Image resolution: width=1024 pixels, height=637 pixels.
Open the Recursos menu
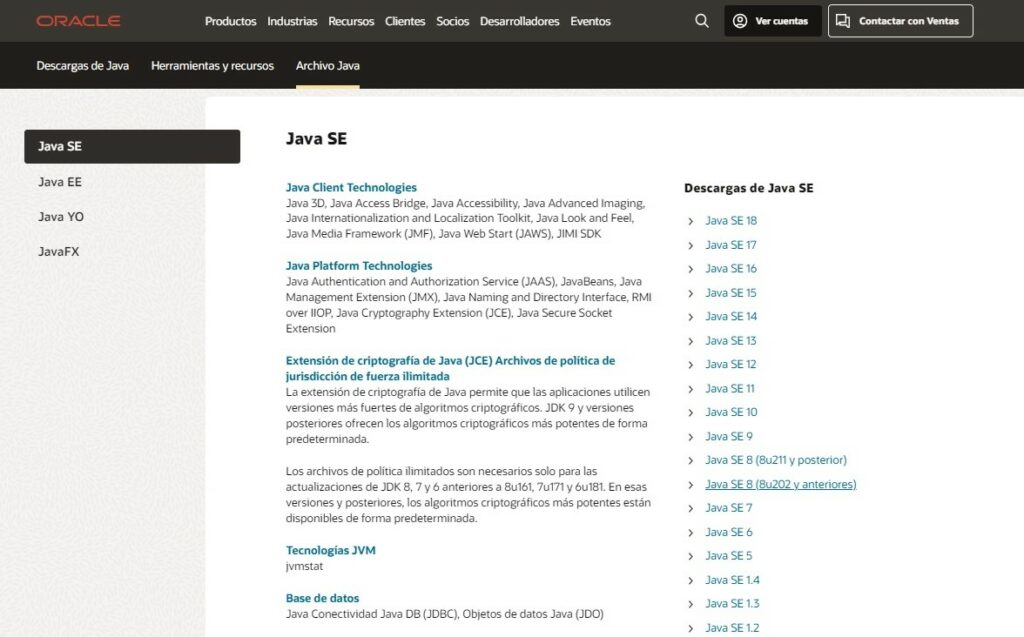pos(351,22)
